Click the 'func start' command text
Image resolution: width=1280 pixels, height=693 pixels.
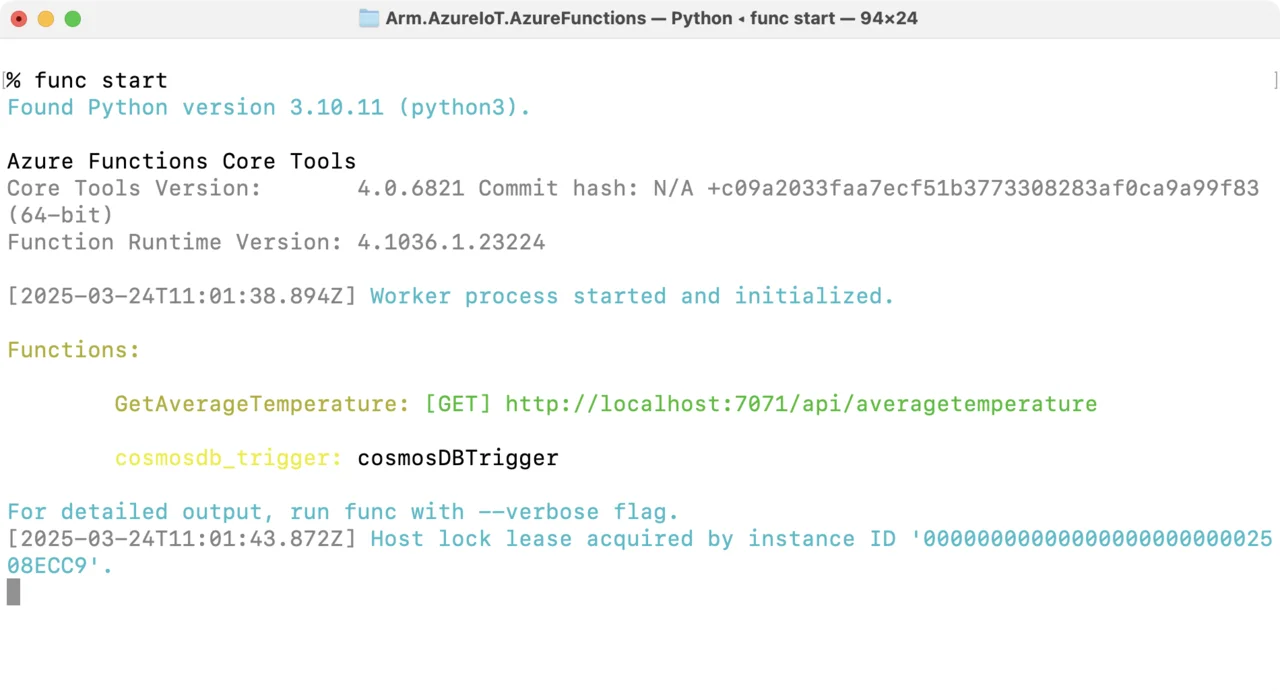[100, 80]
